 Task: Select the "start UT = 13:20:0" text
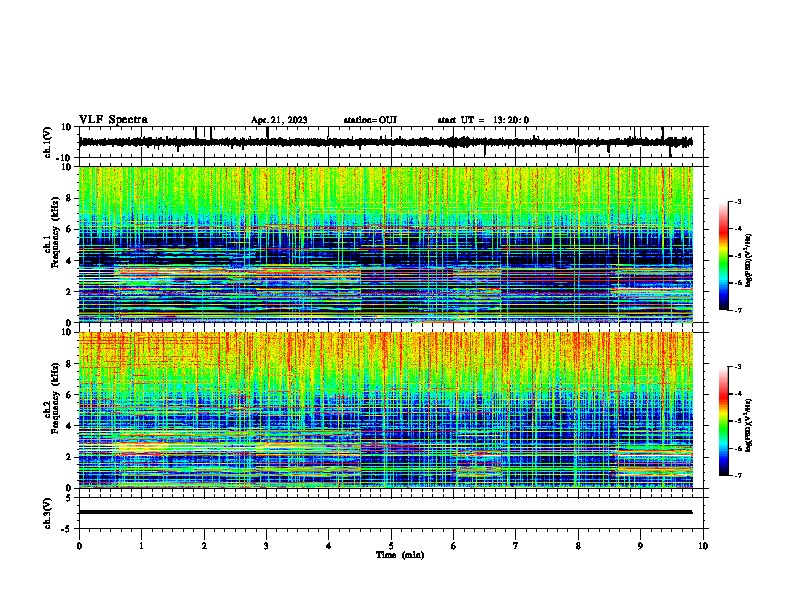(x=483, y=120)
